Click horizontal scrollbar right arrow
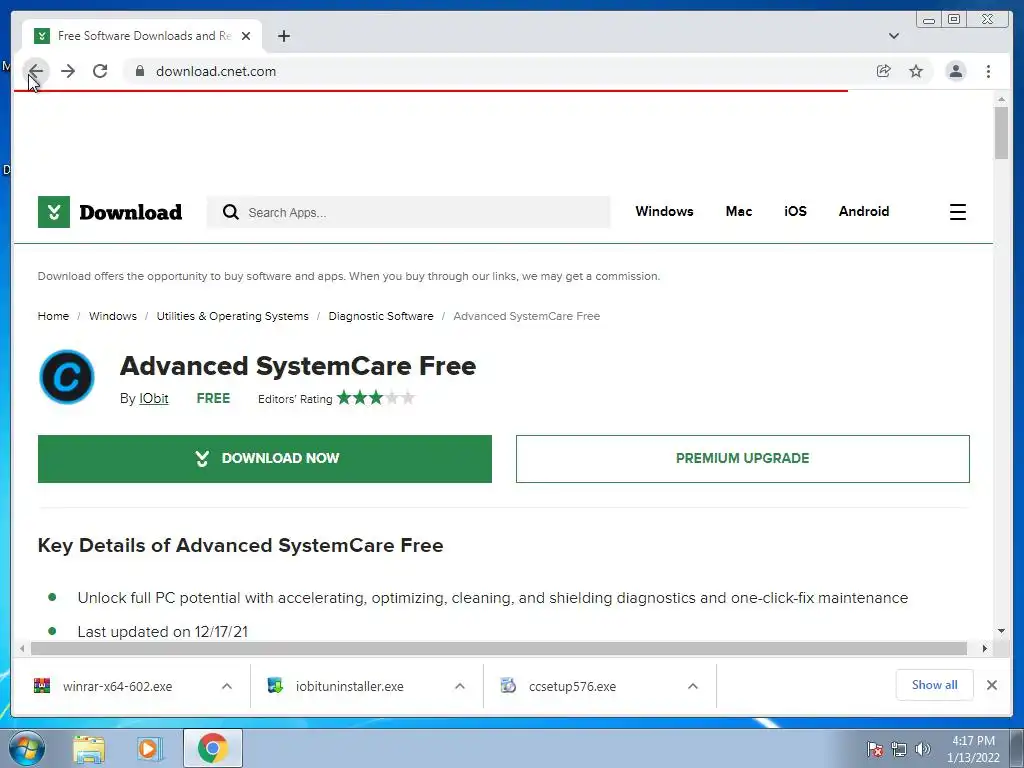This screenshot has height=768, width=1024. click(985, 648)
